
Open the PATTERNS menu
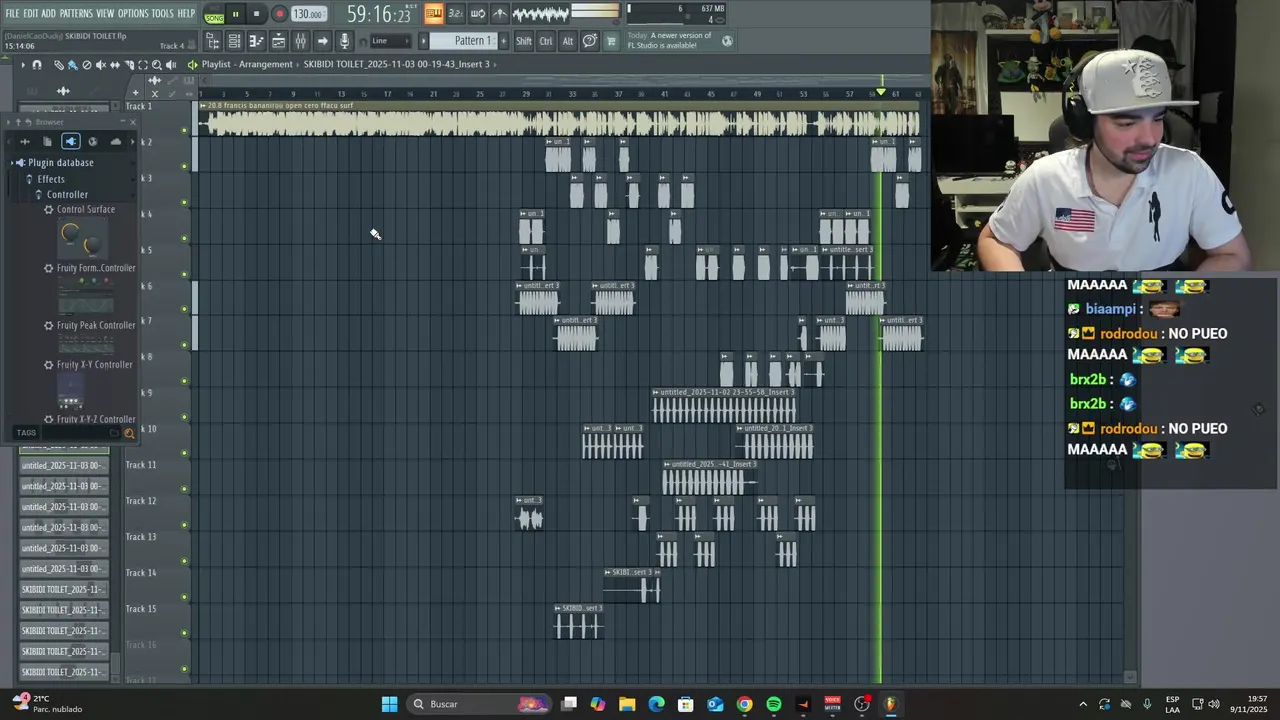click(x=75, y=13)
